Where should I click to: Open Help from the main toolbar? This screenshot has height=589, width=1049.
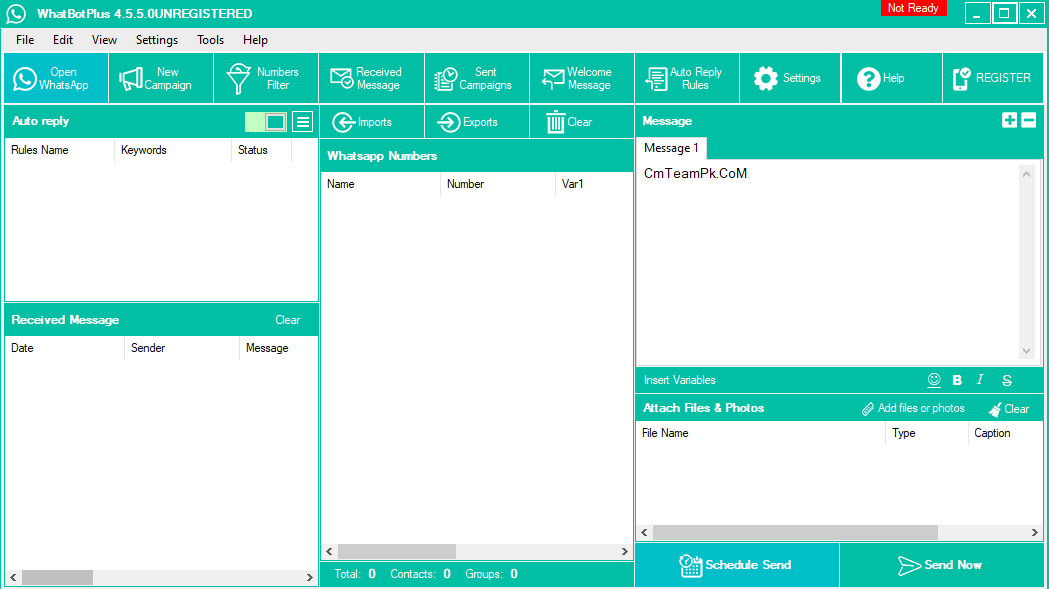click(891, 78)
